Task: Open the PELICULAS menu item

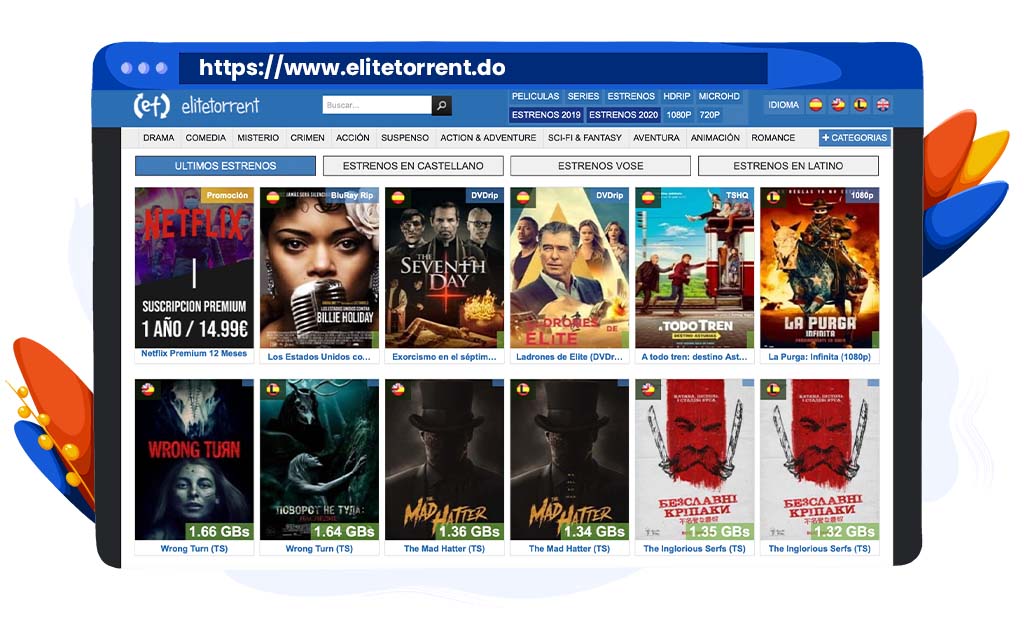Action: tap(536, 96)
